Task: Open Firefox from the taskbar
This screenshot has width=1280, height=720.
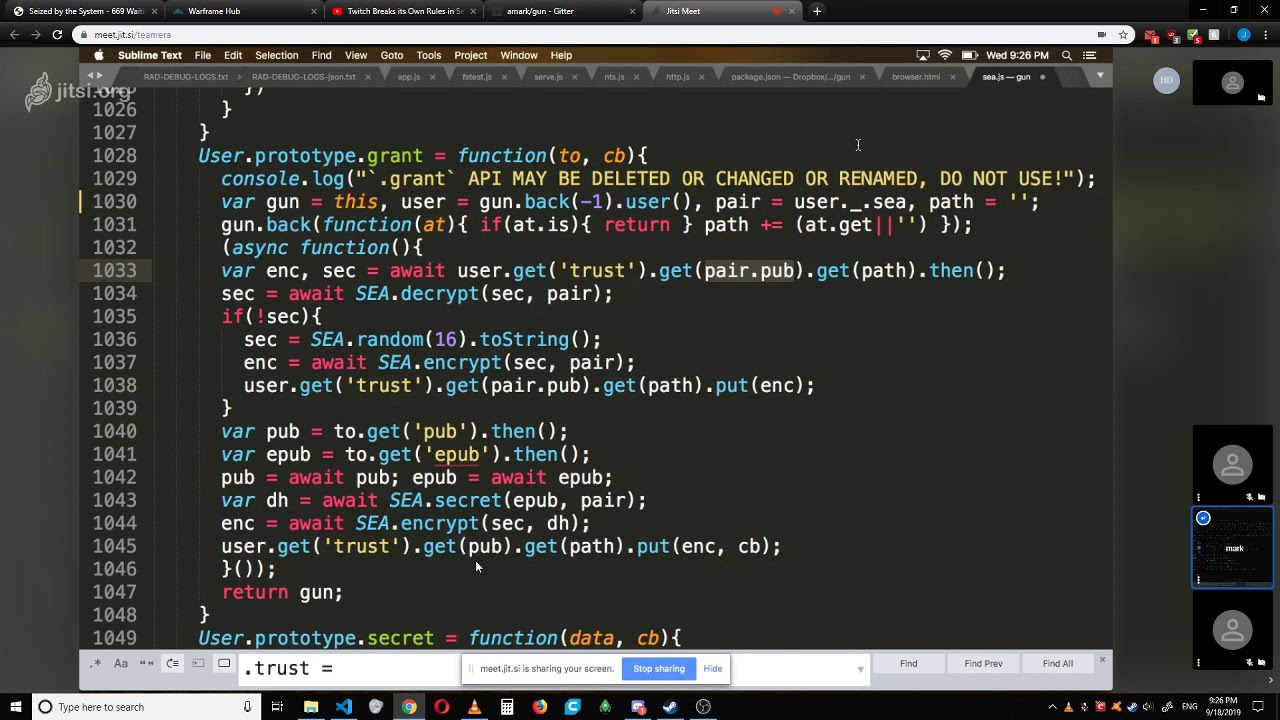Action: click(540, 707)
